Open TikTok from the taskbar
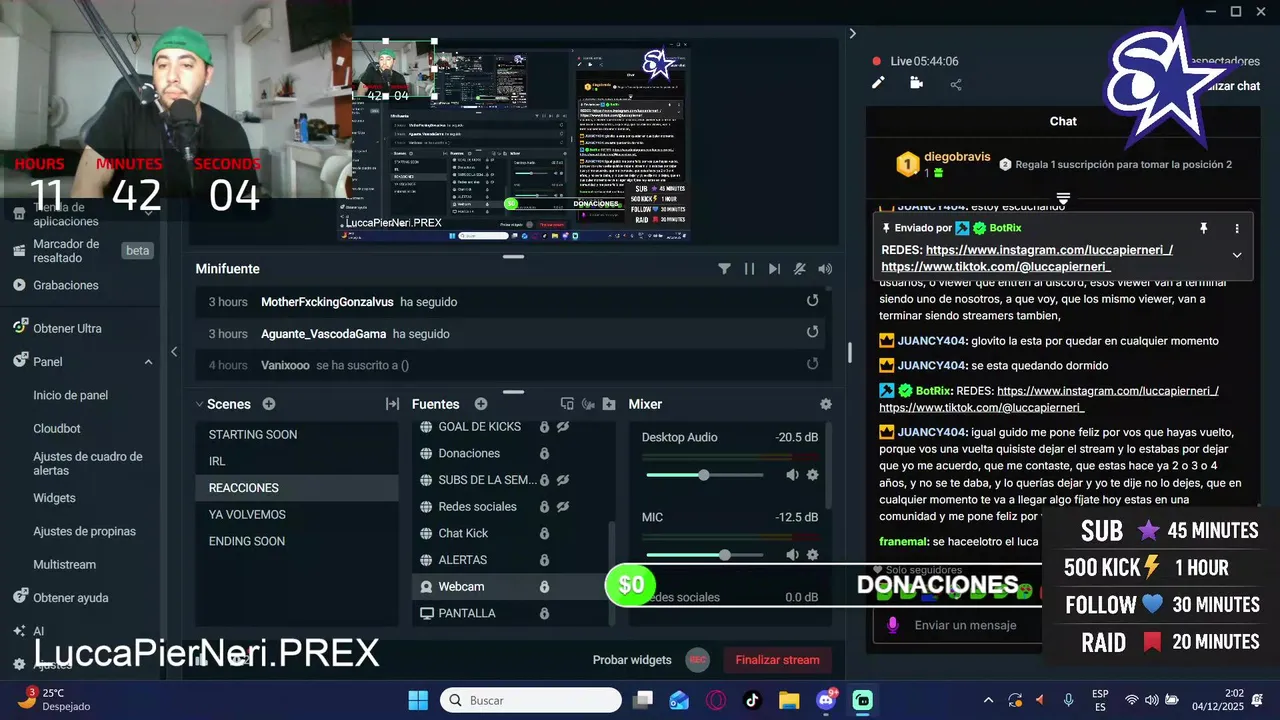The width and height of the screenshot is (1280, 720). [x=752, y=700]
